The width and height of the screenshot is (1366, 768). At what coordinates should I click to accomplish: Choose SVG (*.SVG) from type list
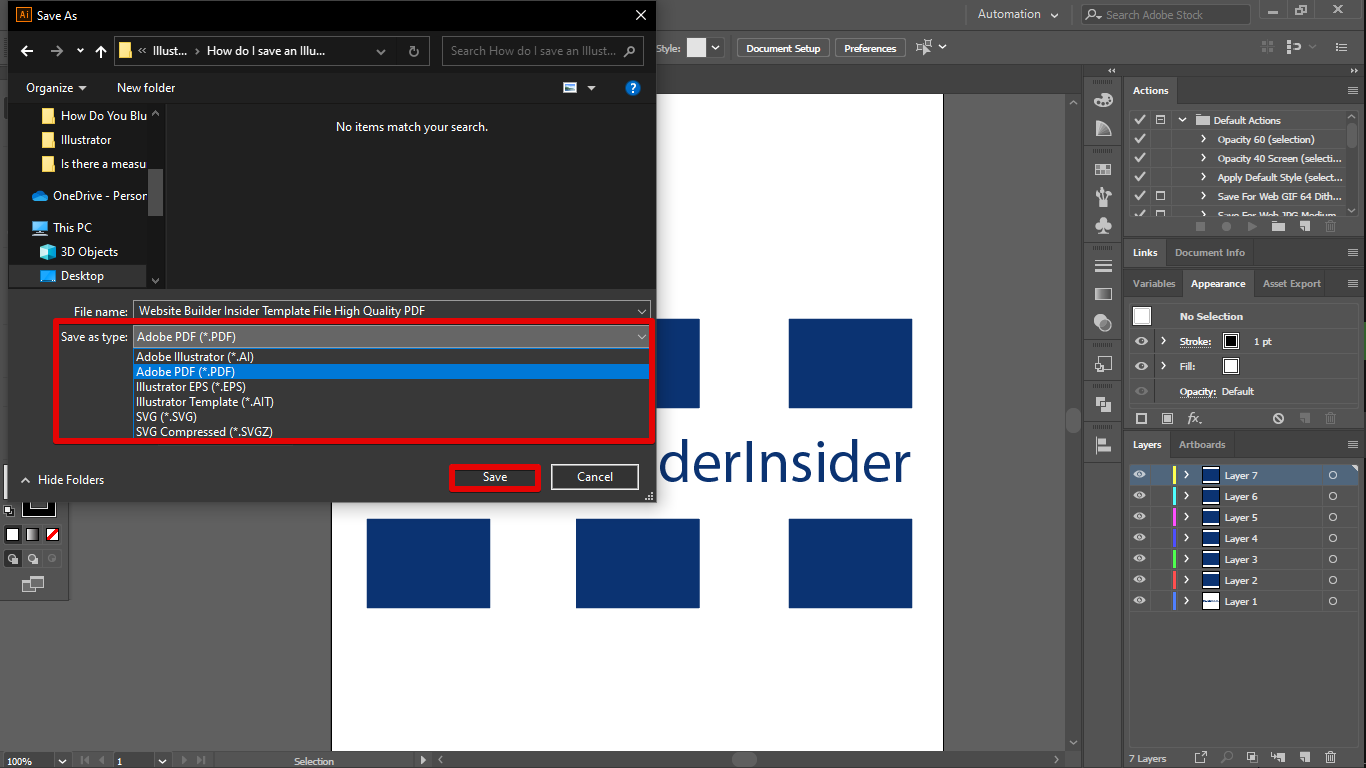coord(166,417)
